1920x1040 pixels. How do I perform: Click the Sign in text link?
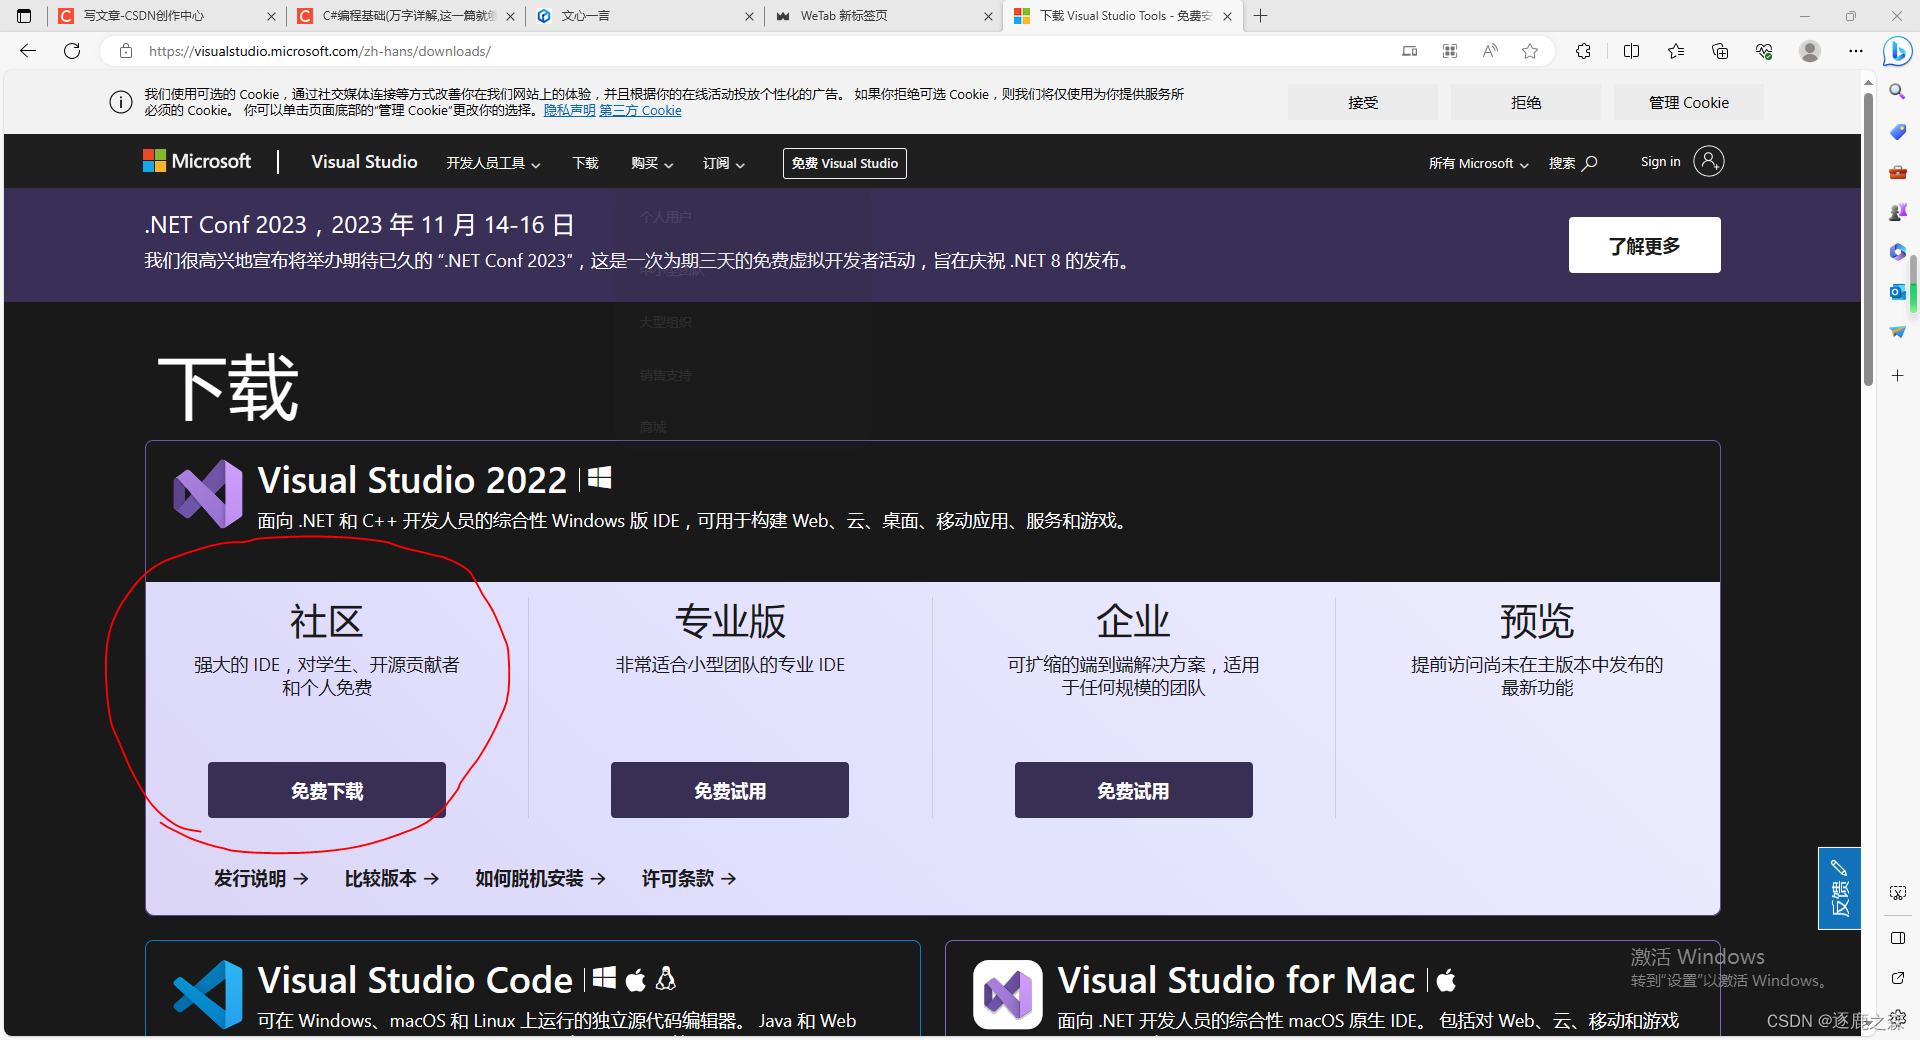[x=1660, y=162]
